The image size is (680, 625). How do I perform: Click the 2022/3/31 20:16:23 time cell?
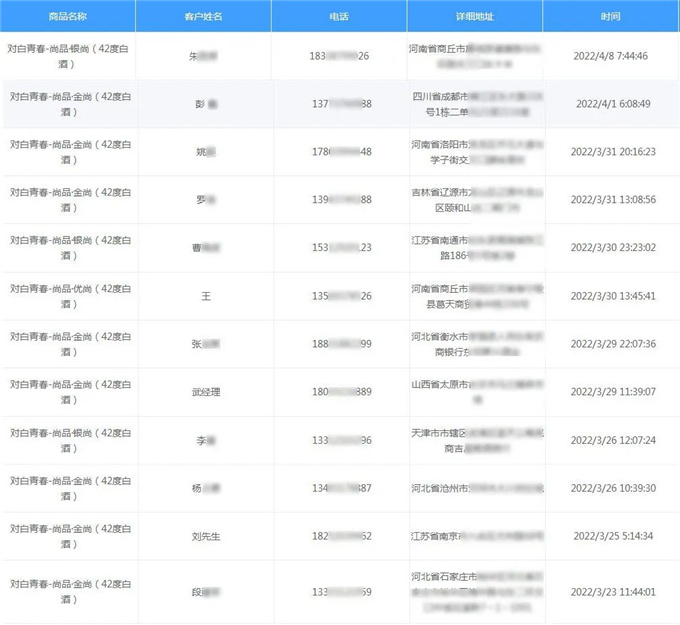pyautogui.click(x=611, y=152)
